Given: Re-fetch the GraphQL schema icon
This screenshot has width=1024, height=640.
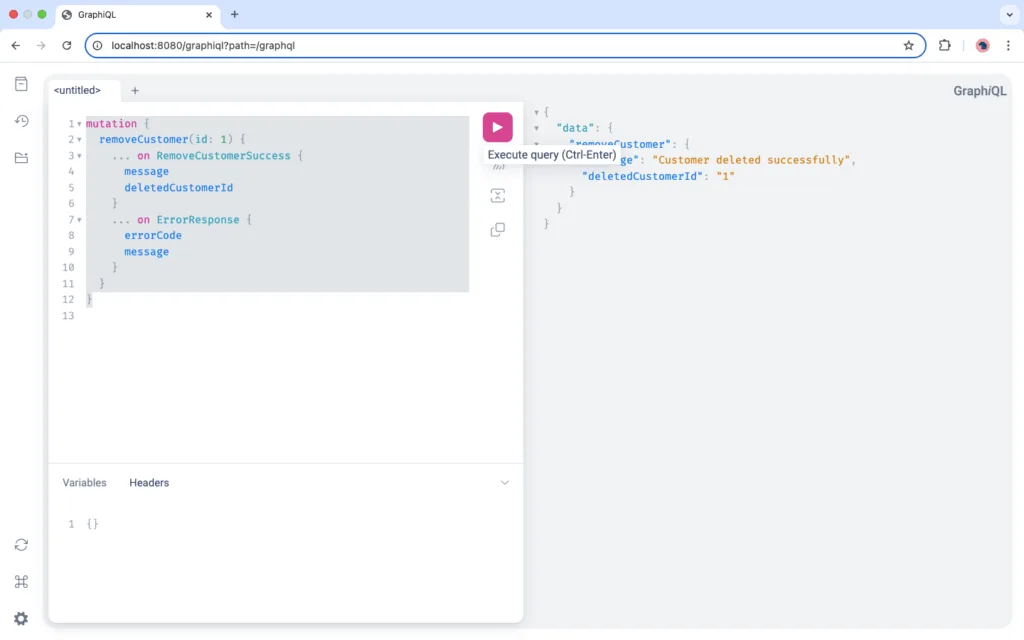Looking at the screenshot, I should 21,545.
